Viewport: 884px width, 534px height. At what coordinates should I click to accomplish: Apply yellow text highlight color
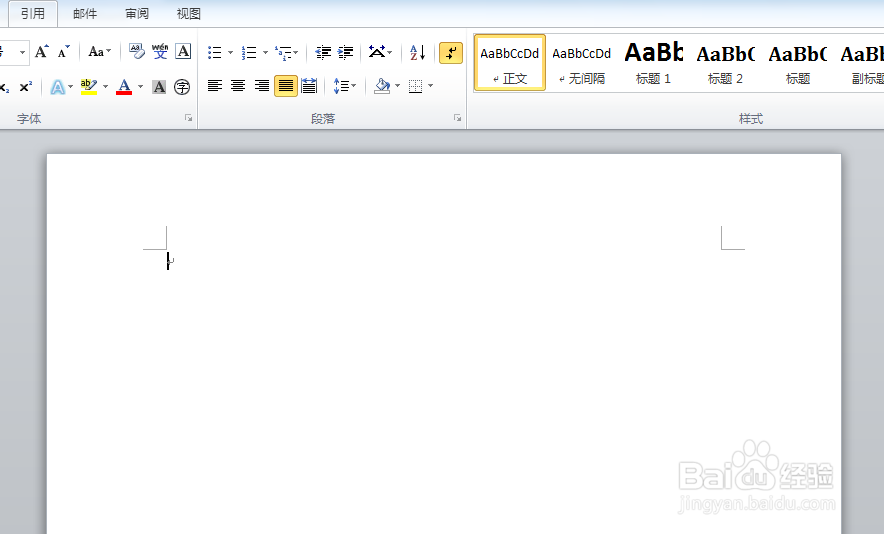pyautogui.click(x=89, y=87)
